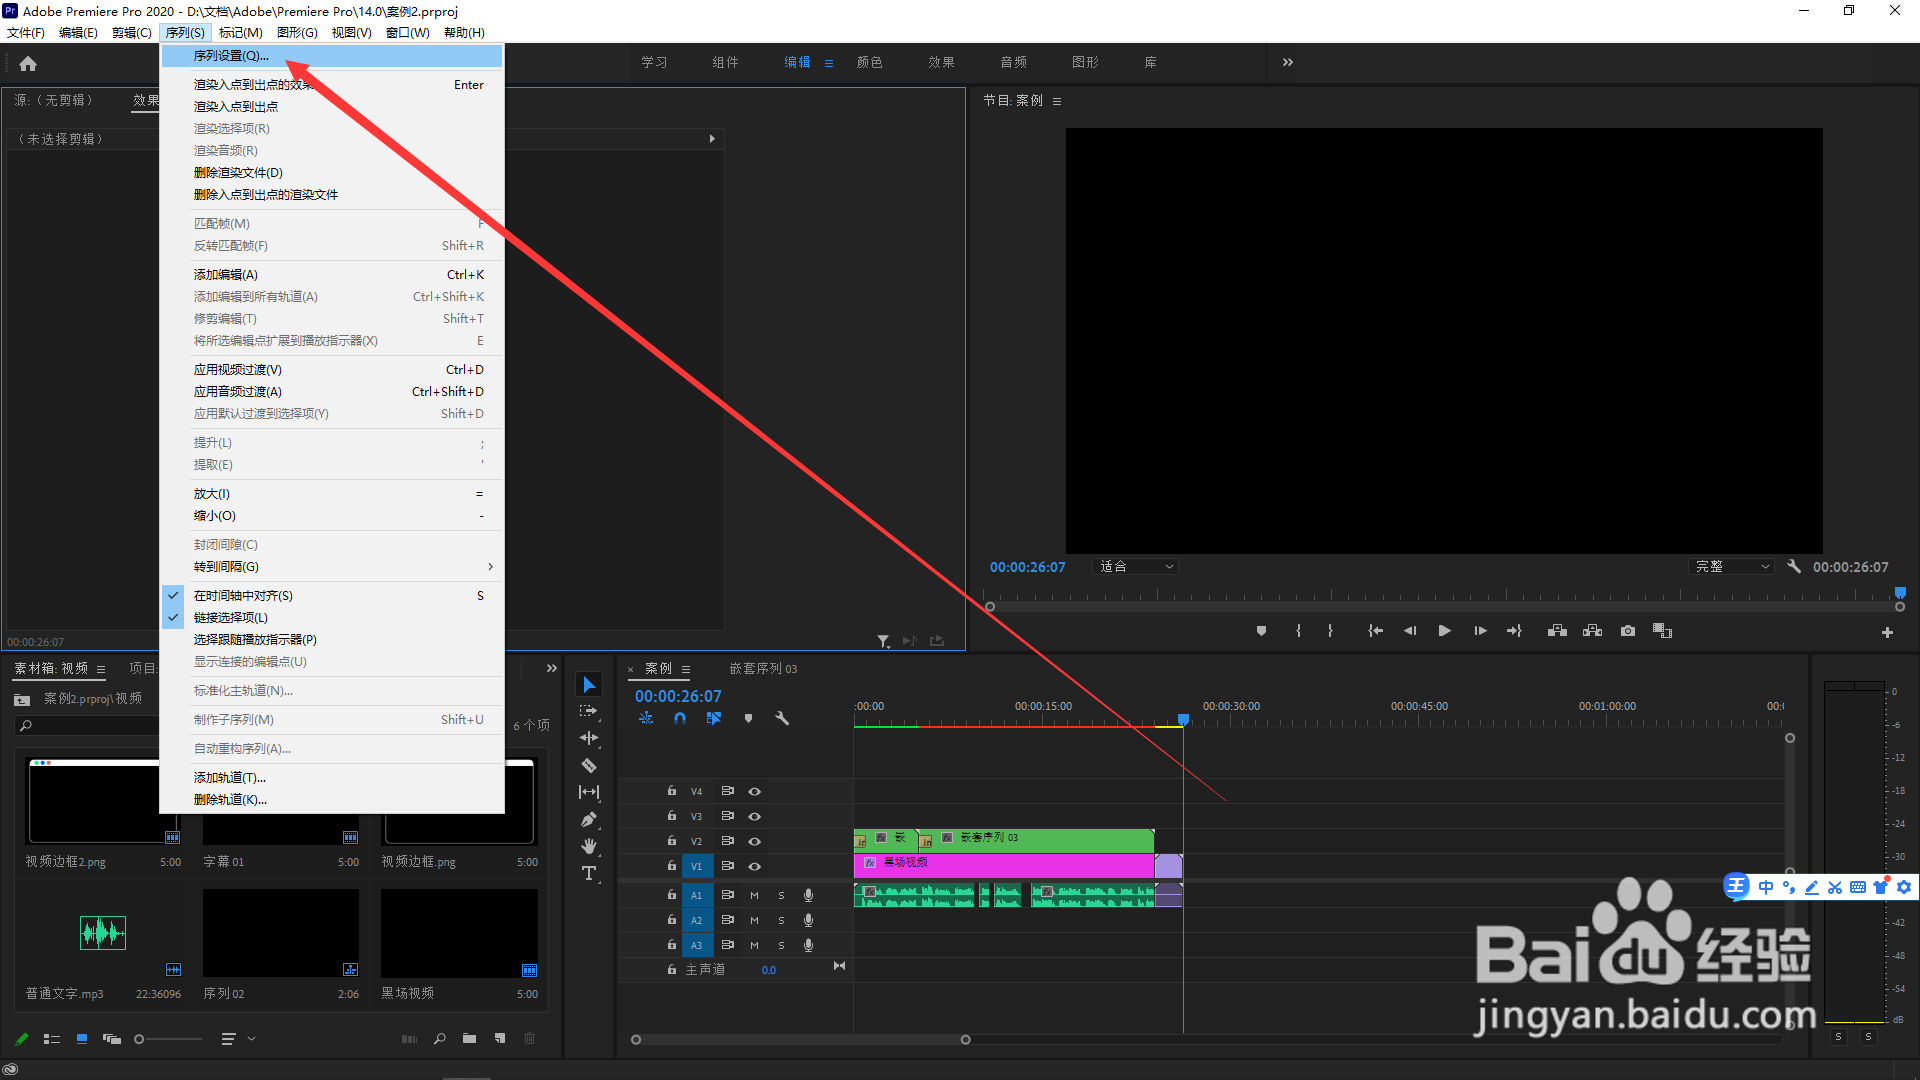Open the program monitor button editor plus
Viewport: 1920px width, 1080px height.
click(x=1887, y=632)
